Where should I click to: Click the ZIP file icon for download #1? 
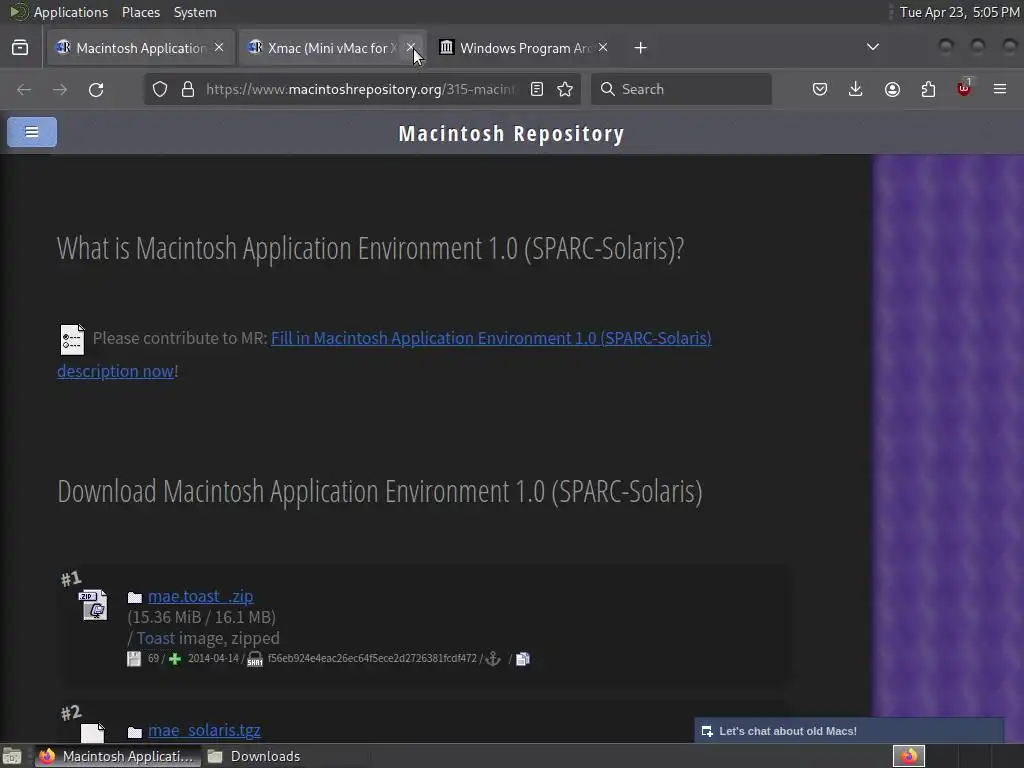(x=93, y=605)
